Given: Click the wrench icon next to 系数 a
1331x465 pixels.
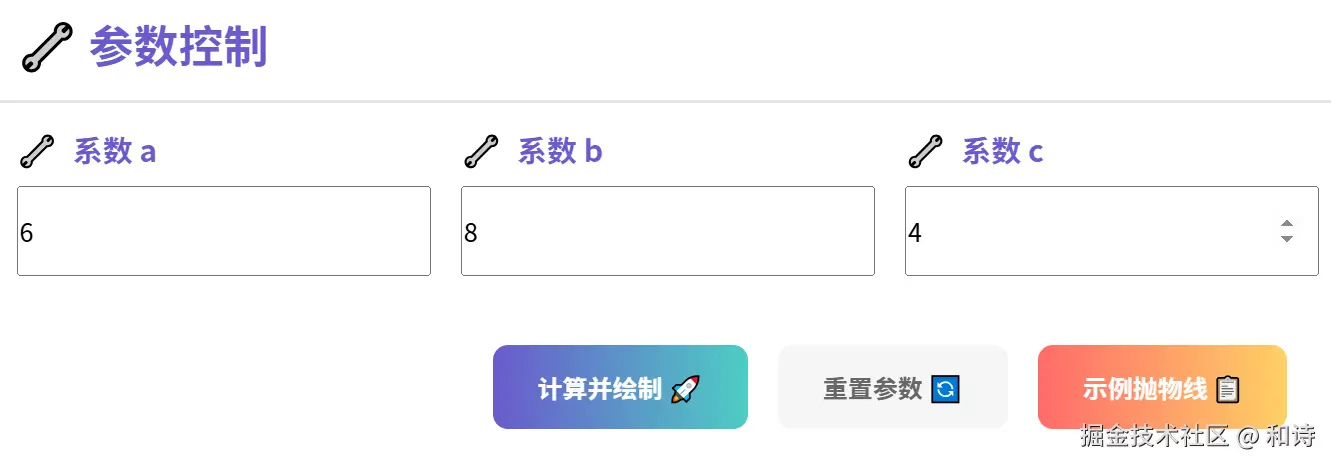Looking at the screenshot, I should [37, 152].
